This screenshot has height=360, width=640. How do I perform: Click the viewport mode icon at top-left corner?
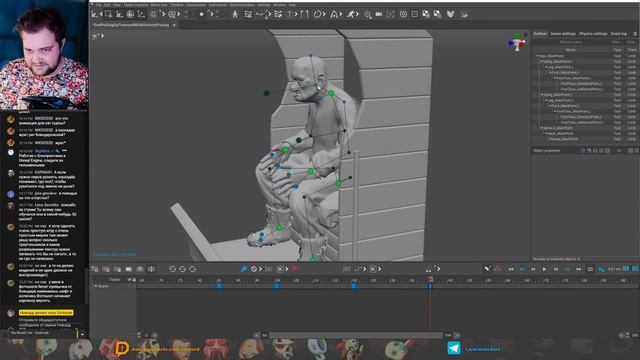point(96,36)
